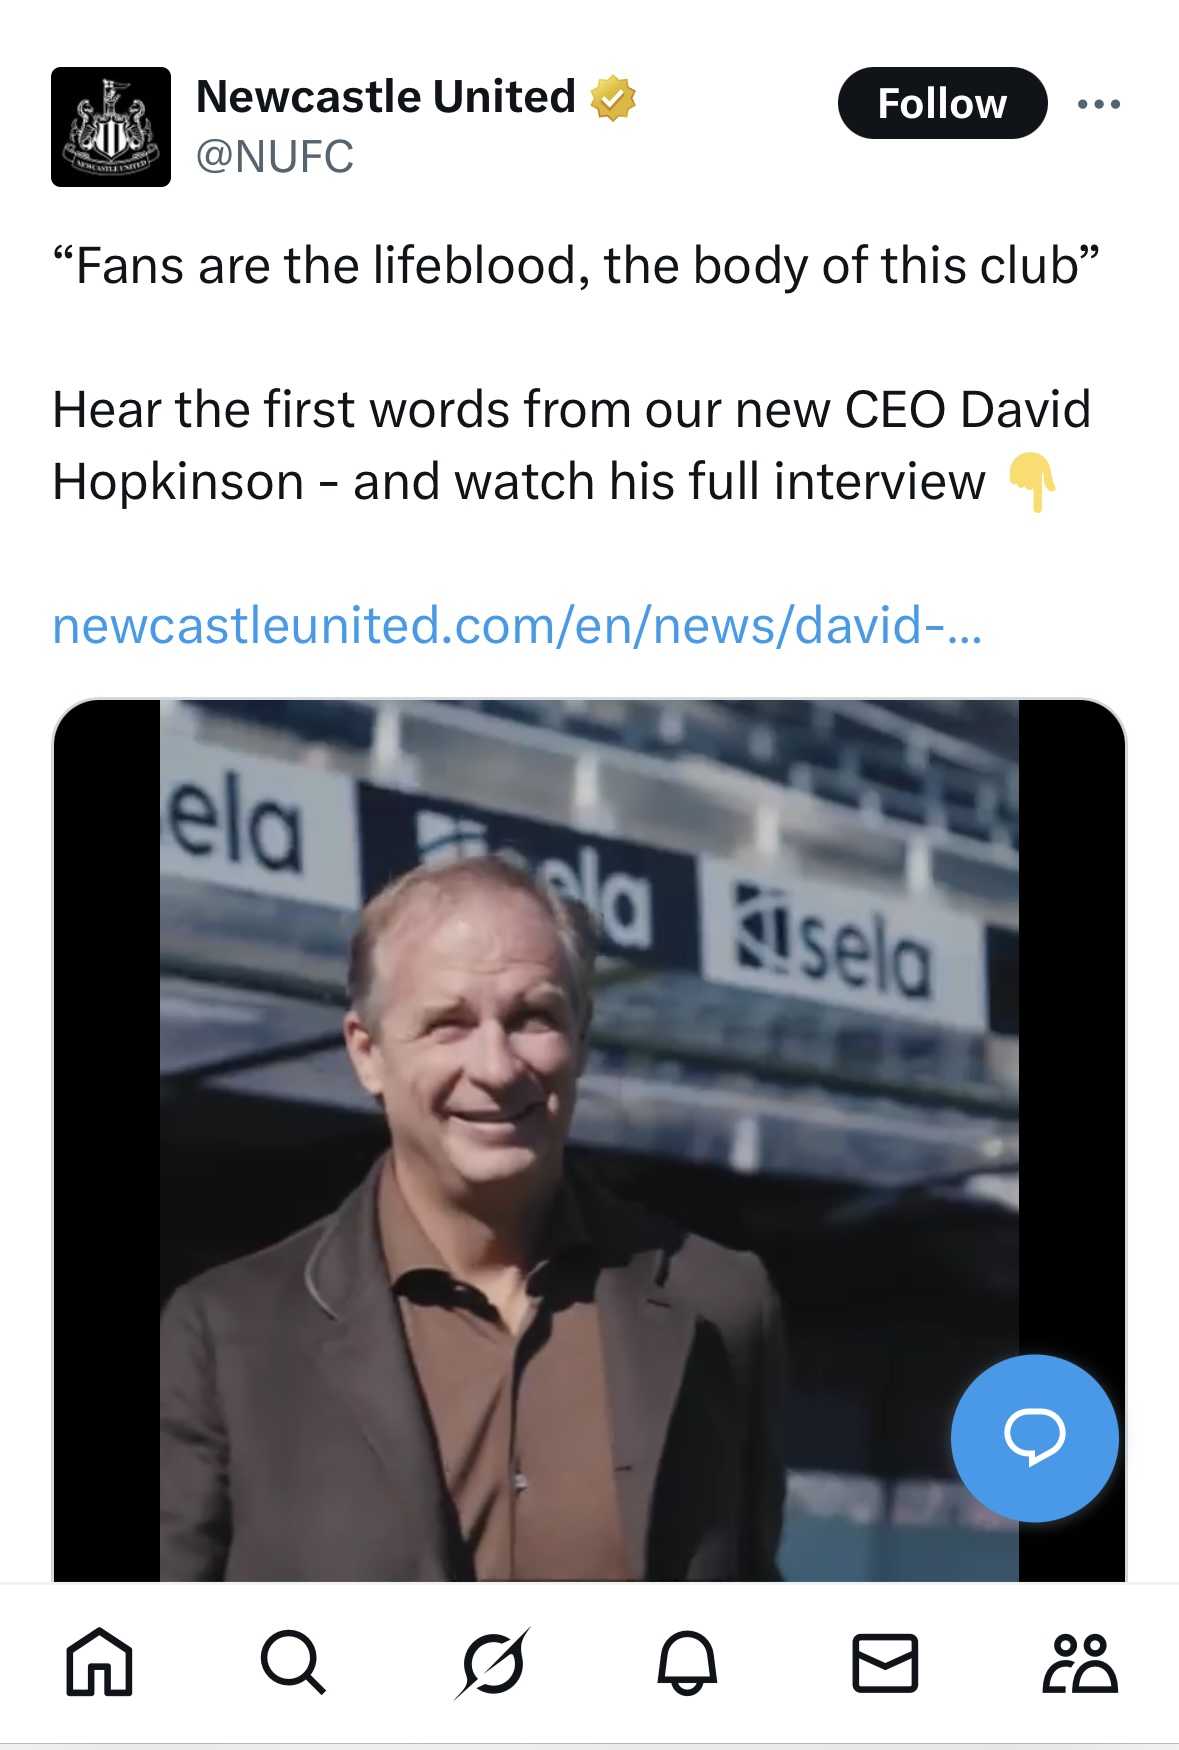This screenshot has height=1750, width=1179.
Task: Go to the Home tab
Action: point(99,1663)
